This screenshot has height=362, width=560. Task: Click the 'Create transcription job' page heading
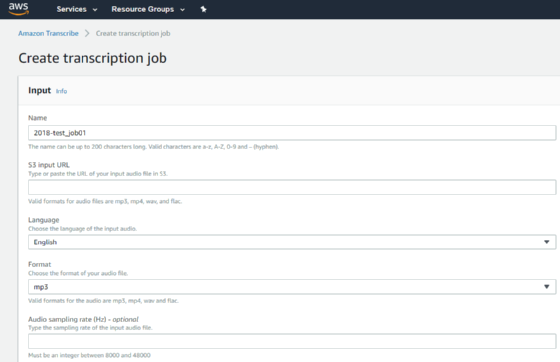point(92,58)
